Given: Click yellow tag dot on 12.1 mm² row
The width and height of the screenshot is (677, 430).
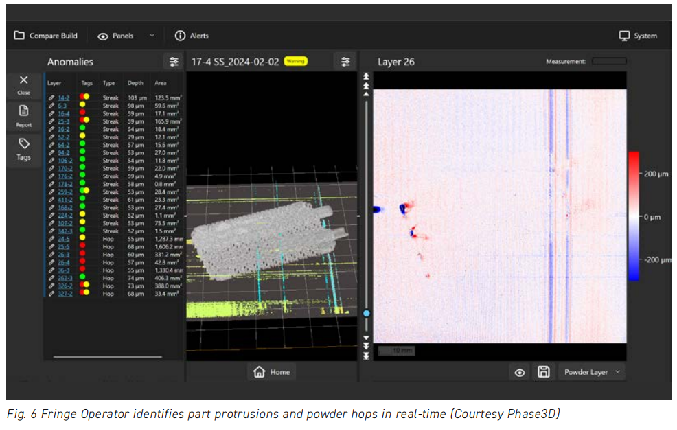Looking at the screenshot, I should (82, 136).
